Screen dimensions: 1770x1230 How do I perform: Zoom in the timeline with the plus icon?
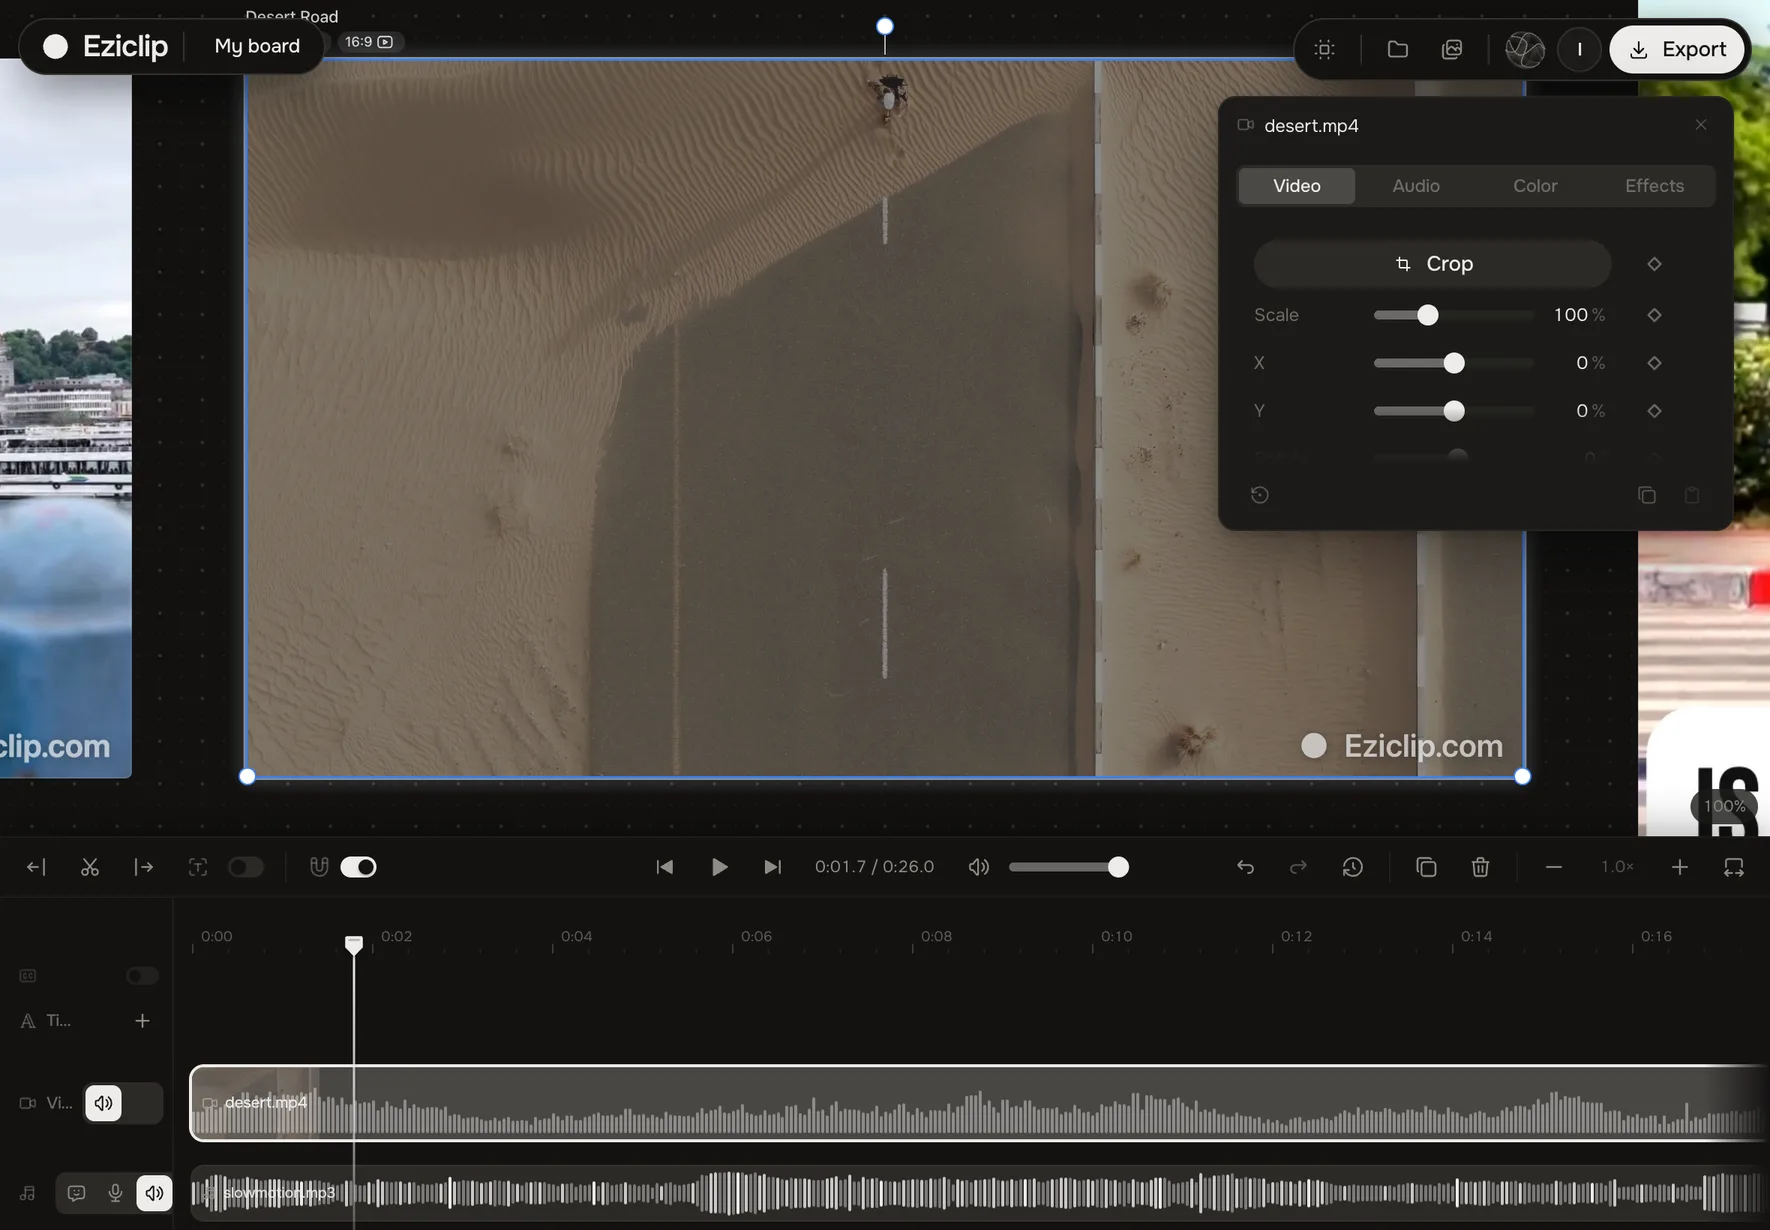tap(1680, 867)
